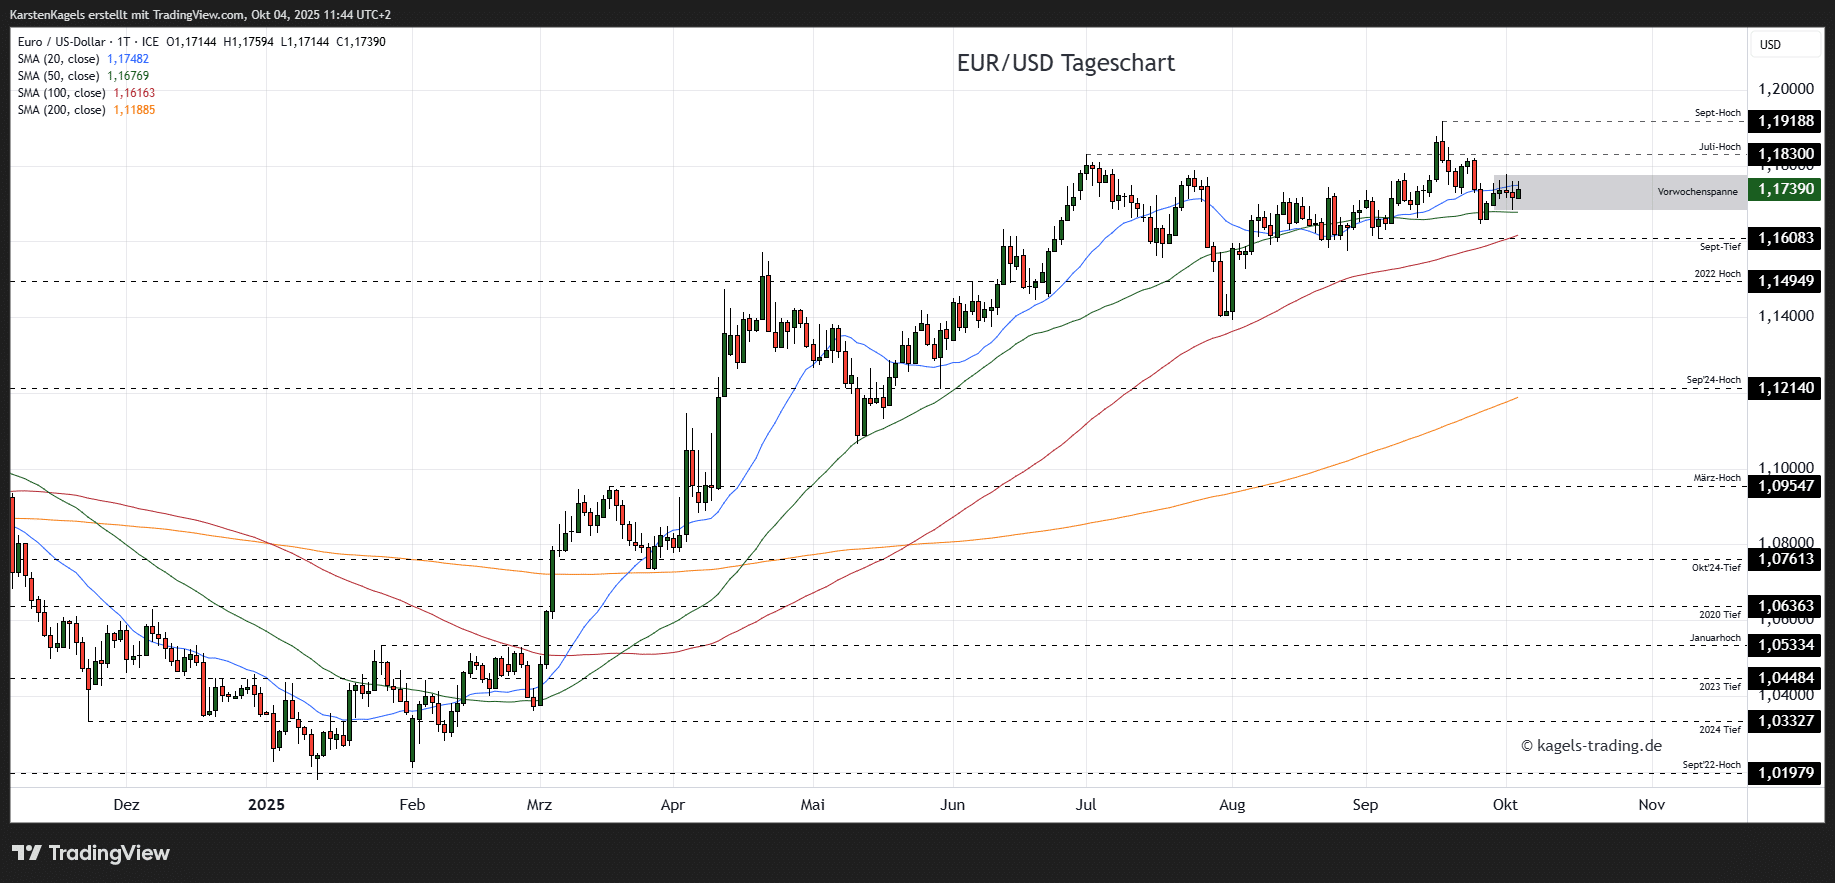Click the SMA (20, close) legend entry

[58, 59]
